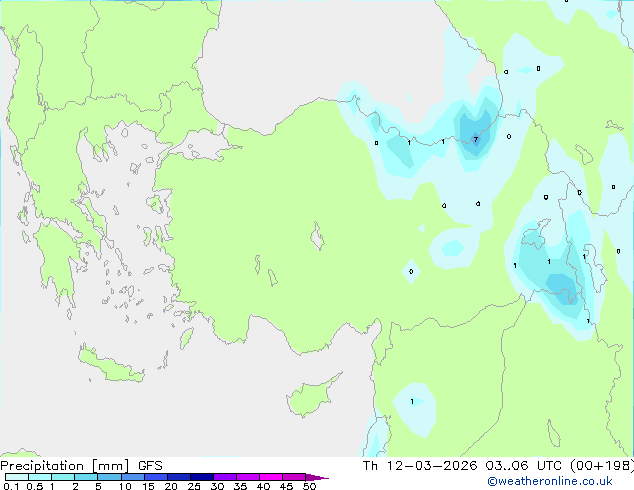This screenshot has height=490, width=634.
Task: Select the 0.1–0.5 mm legend color swatch
Action: coord(17,477)
